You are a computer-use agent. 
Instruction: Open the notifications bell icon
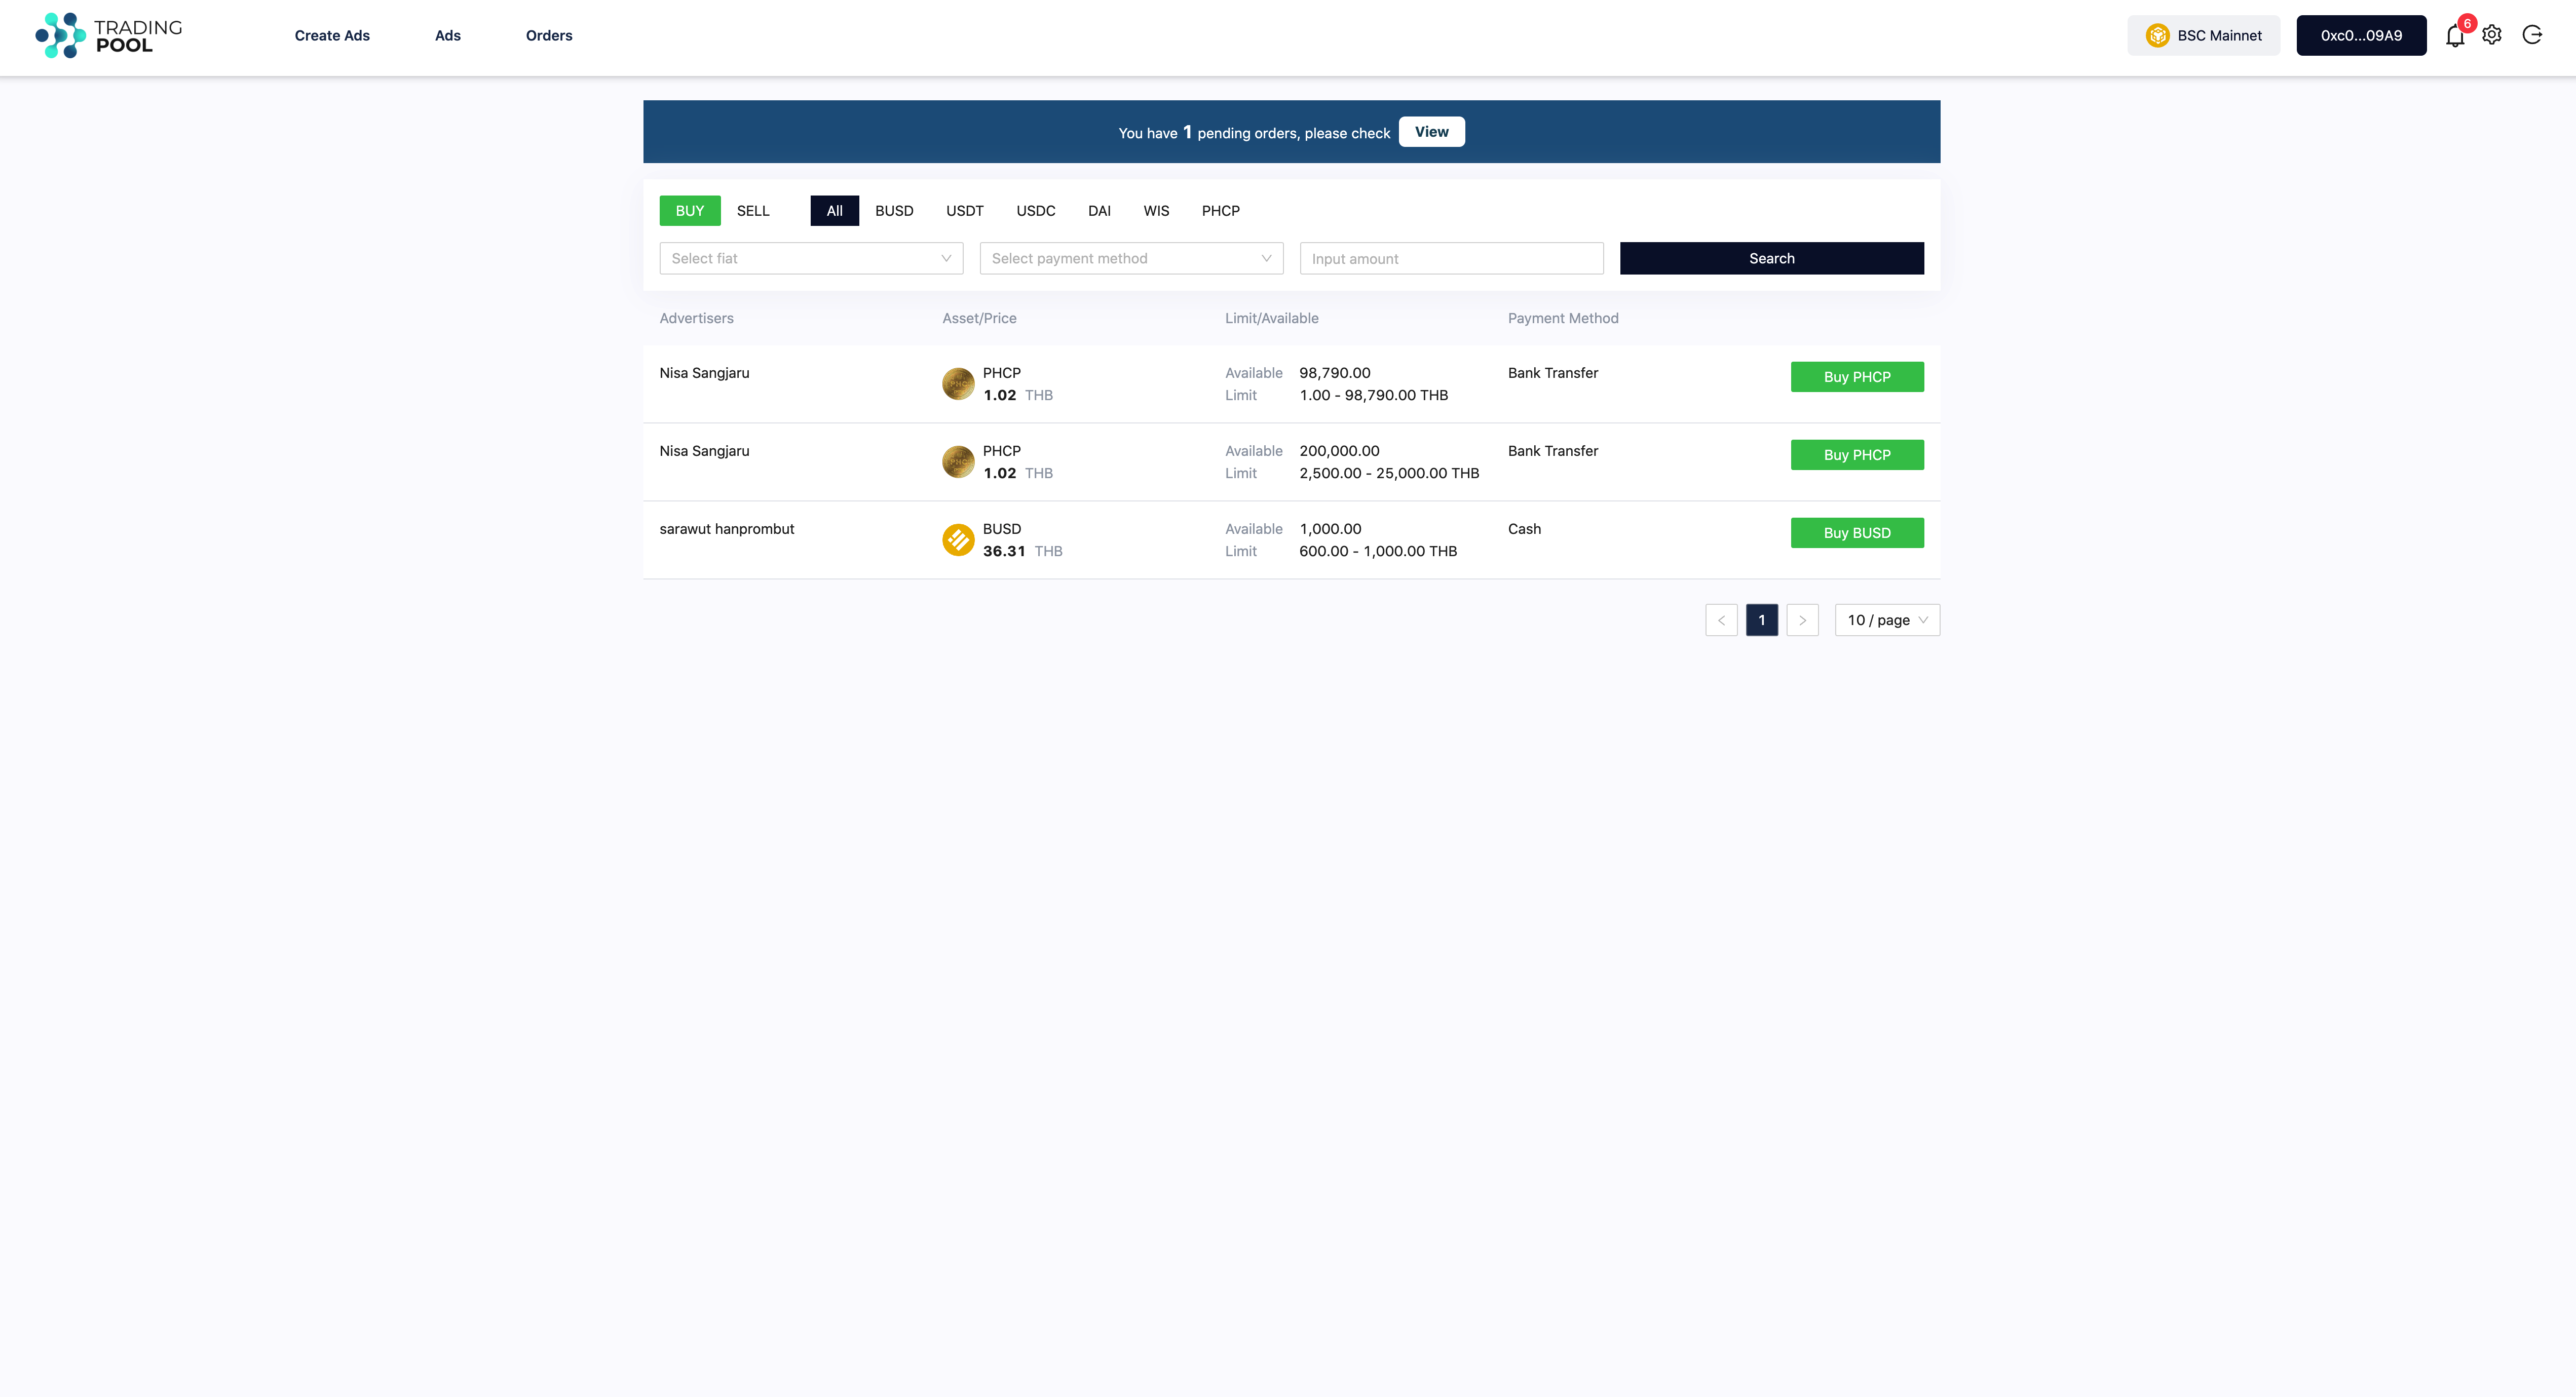point(2454,36)
